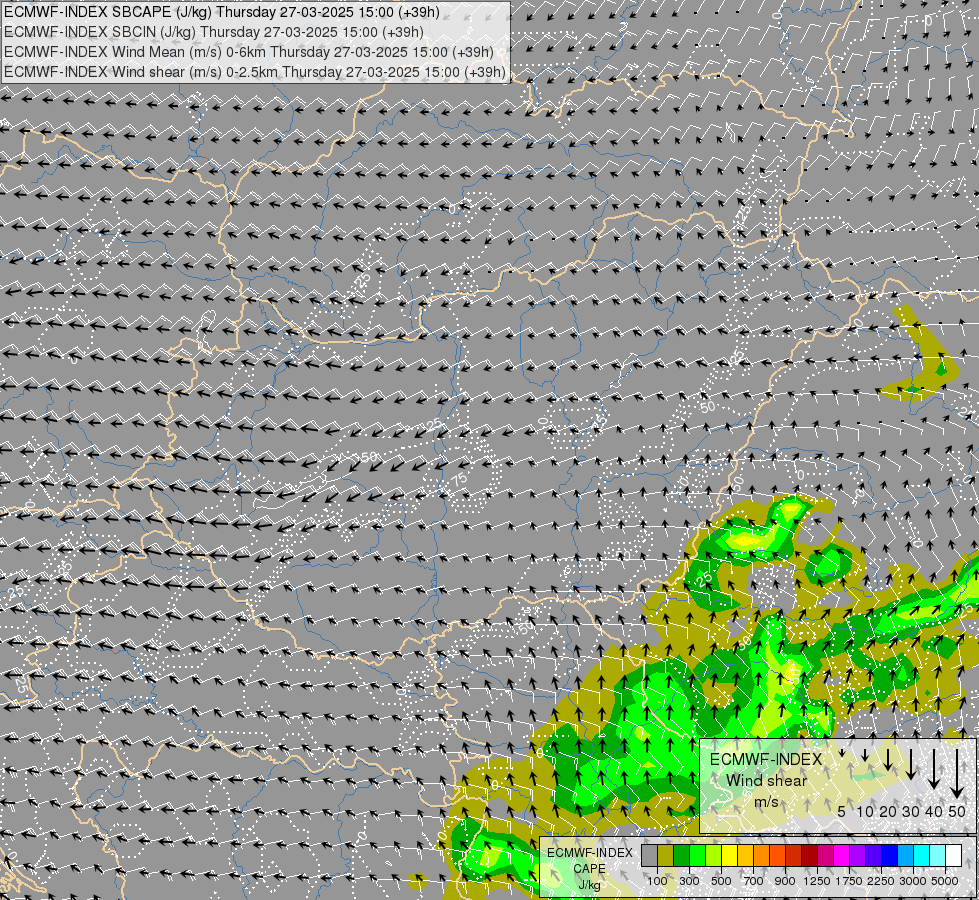
Task: Click the 100 label under CAPE scale
Action: (x=657, y=881)
